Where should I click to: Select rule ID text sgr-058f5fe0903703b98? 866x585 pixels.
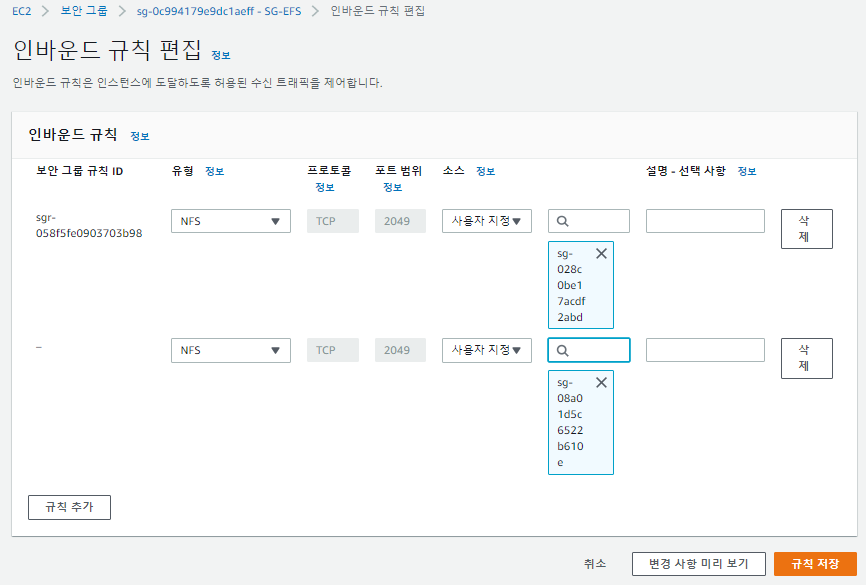click(89, 225)
